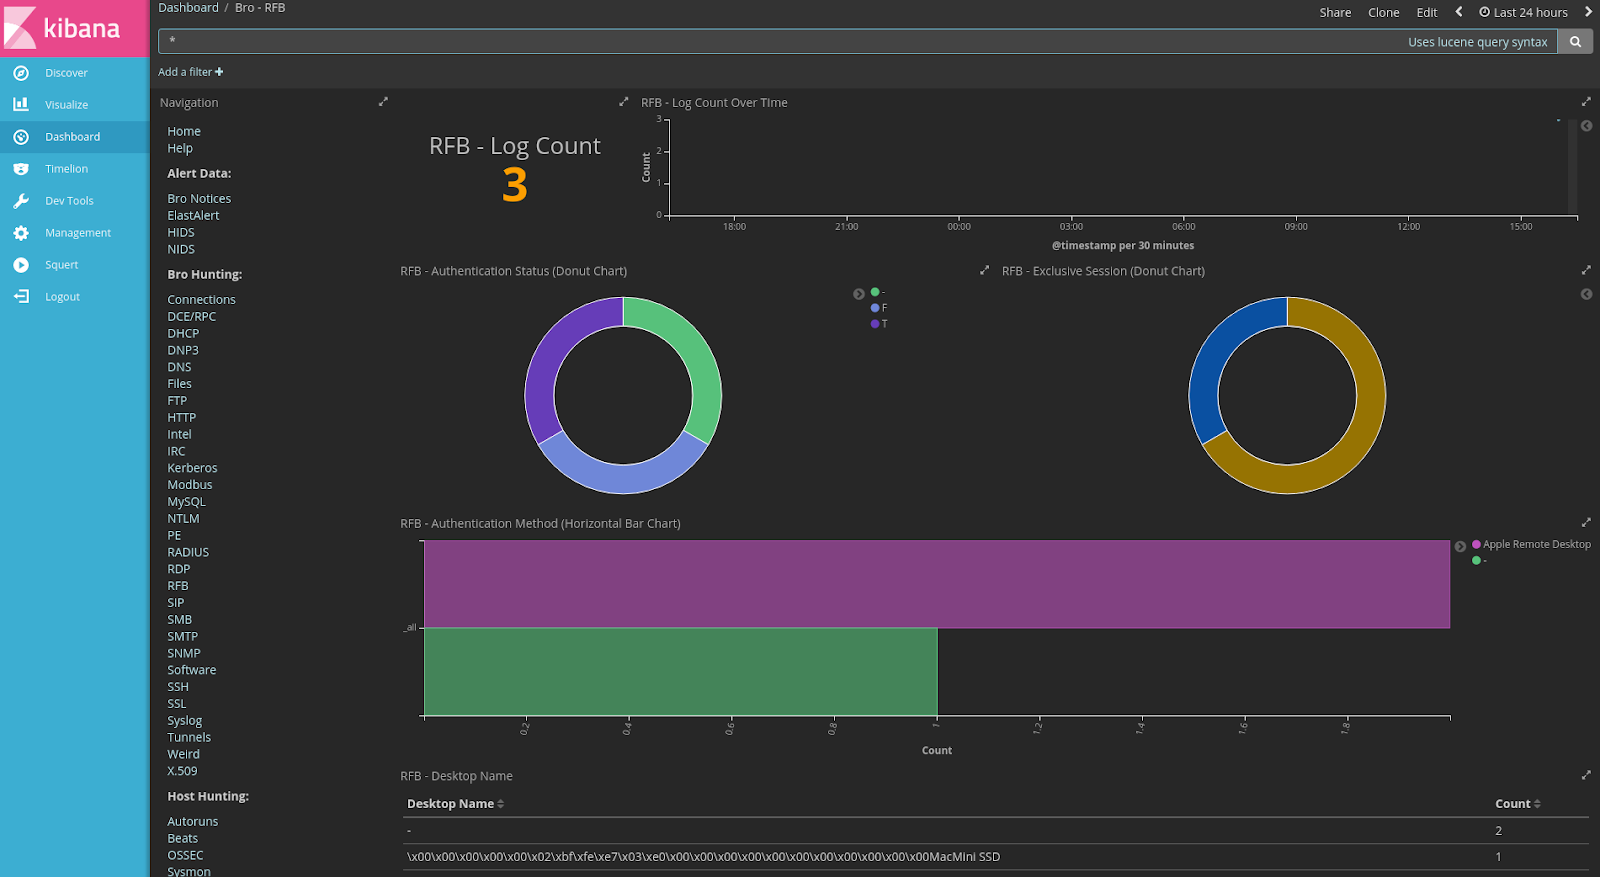
Task: Click the green bar in Authentication Method chart
Action: click(x=681, y=672)
